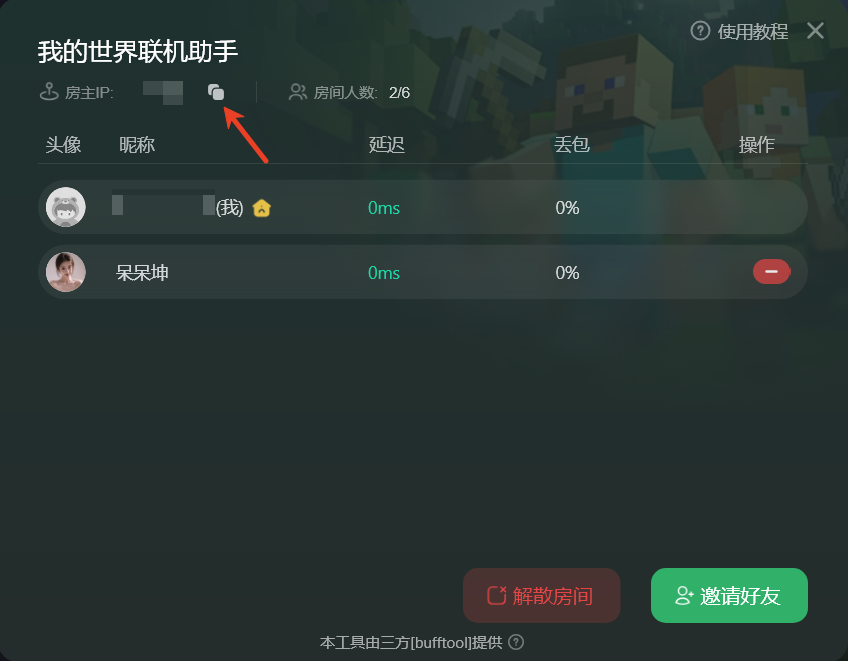The width and height of the screenshot is (849, 661).
Task: Kick 呆呆坤 with the red minus button
Action: (771, 272)
